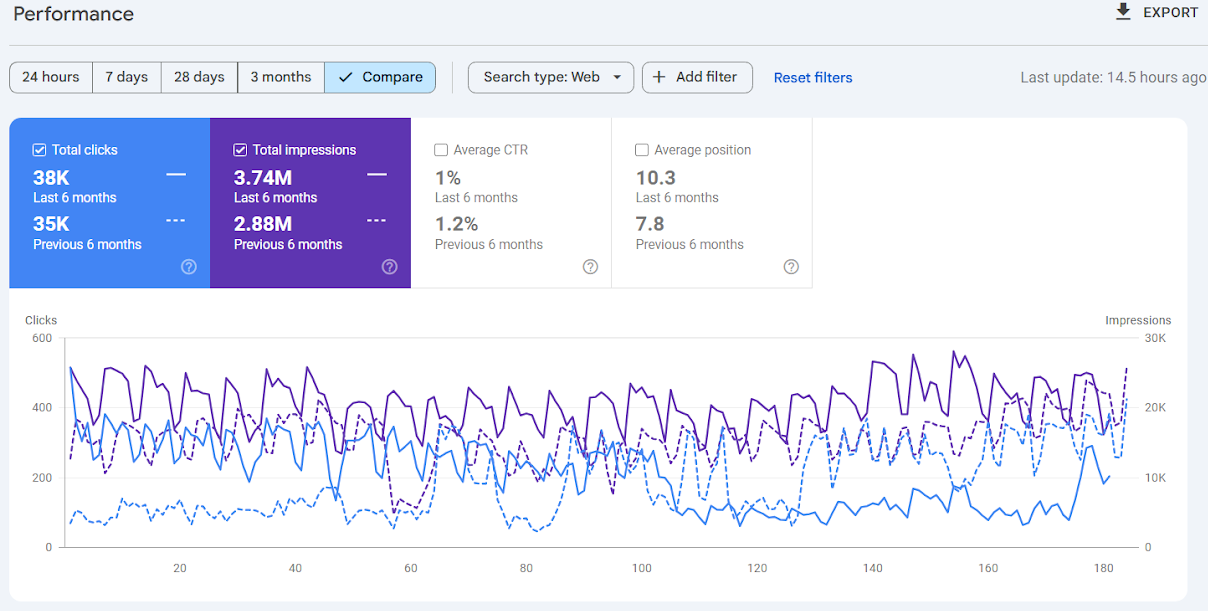Click the EXPORT button label
This screenshot has width=1208, height=611.
(1170, 13)
